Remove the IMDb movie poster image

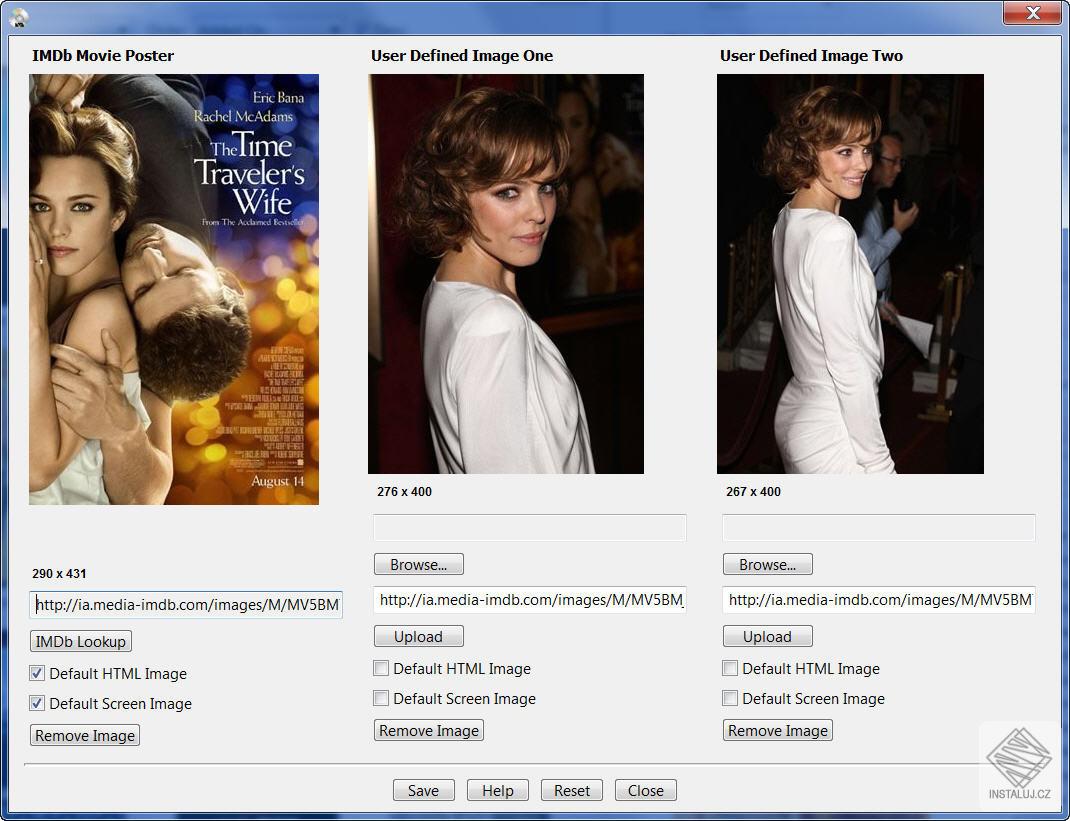pyautogui.click(x=84, y=735)
